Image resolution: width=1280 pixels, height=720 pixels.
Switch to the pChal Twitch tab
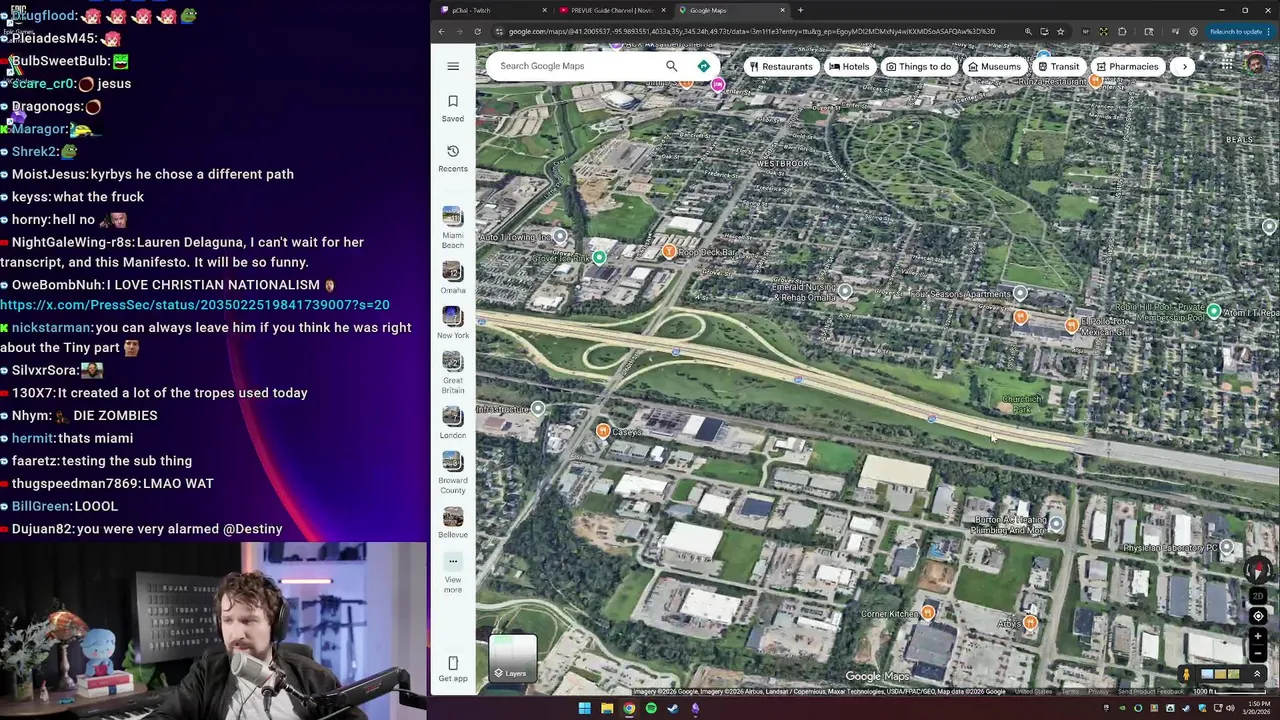494,10
